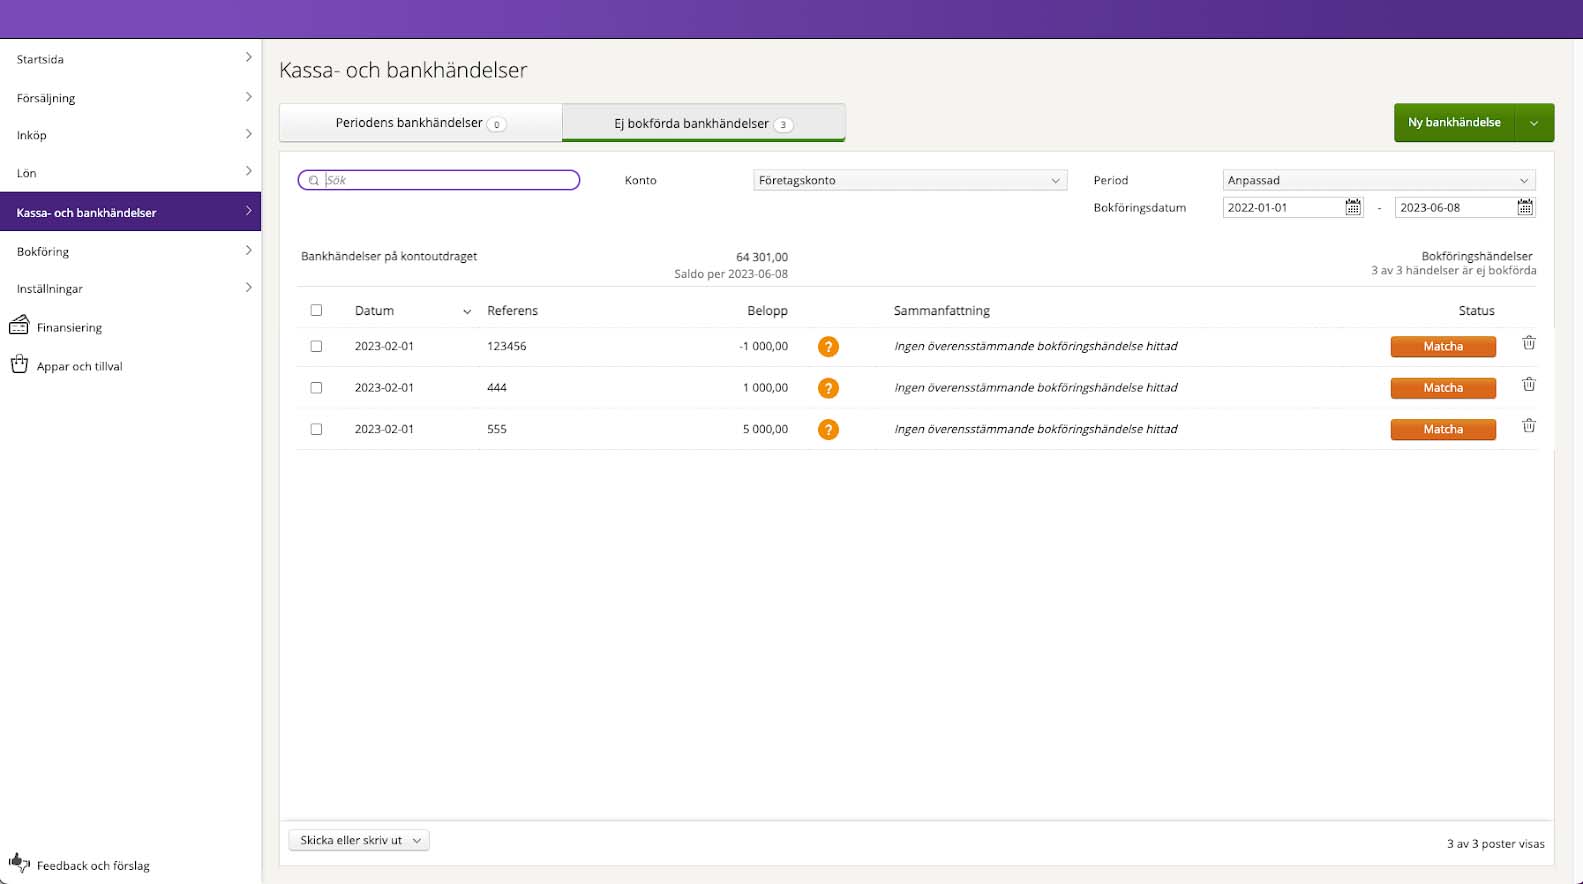Click the Sammanfattning column header
The width and height of the screenshot is (1583, 884).
coord(941,311)
